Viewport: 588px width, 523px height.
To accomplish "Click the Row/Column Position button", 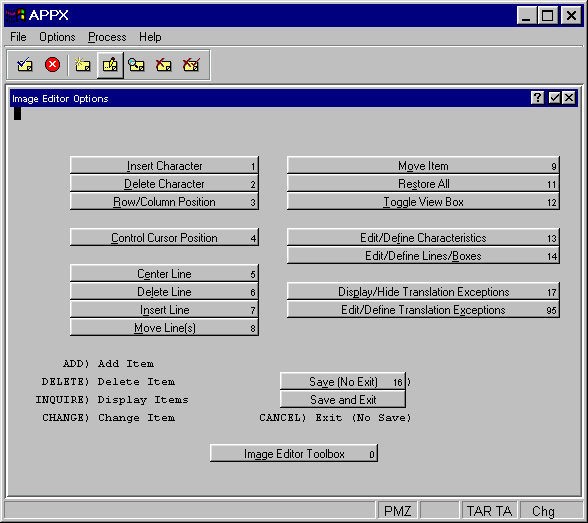I will pos(164,201).
